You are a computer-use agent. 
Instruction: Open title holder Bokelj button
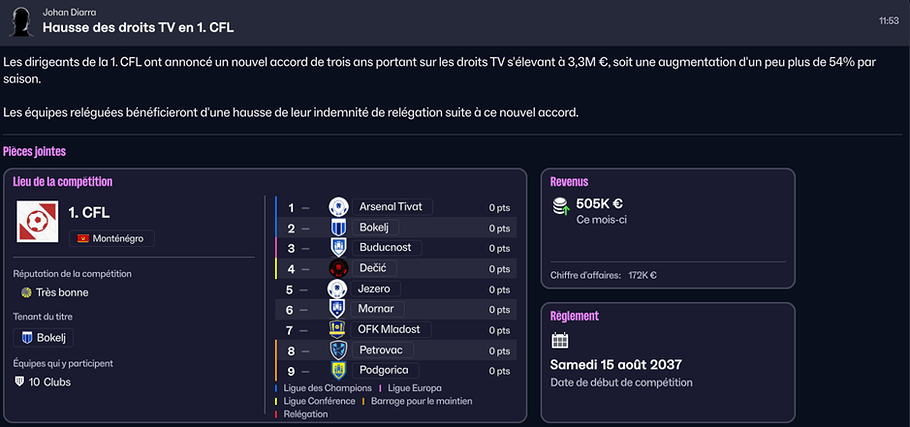(x=43, y=338)
